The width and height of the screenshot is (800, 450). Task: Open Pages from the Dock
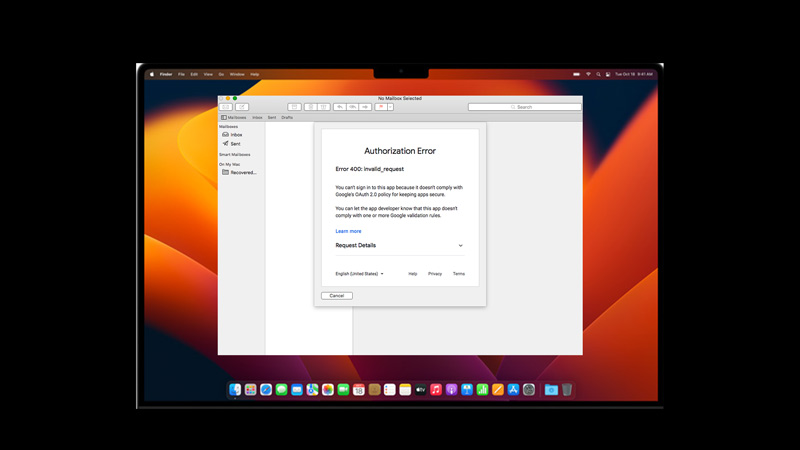click(498, 390)
